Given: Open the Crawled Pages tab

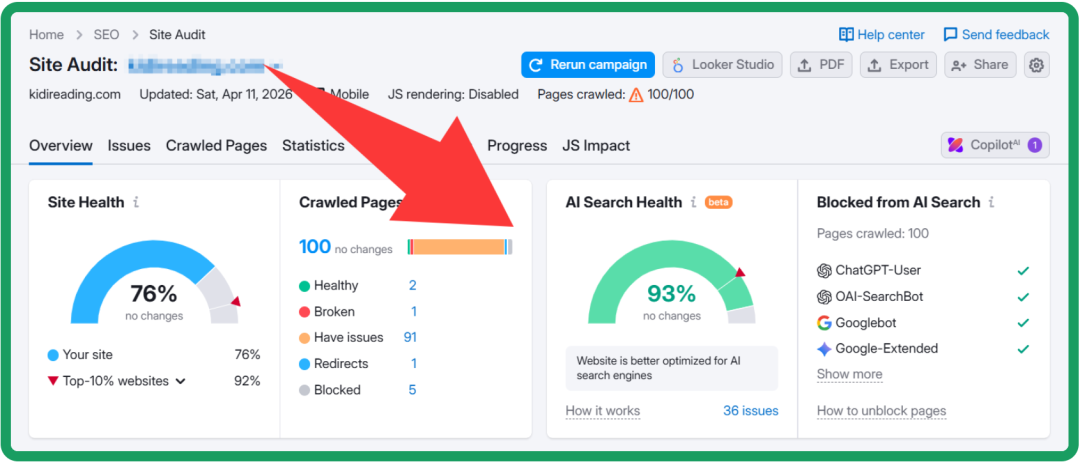Looking at the screenshot, I should [216, 146].
